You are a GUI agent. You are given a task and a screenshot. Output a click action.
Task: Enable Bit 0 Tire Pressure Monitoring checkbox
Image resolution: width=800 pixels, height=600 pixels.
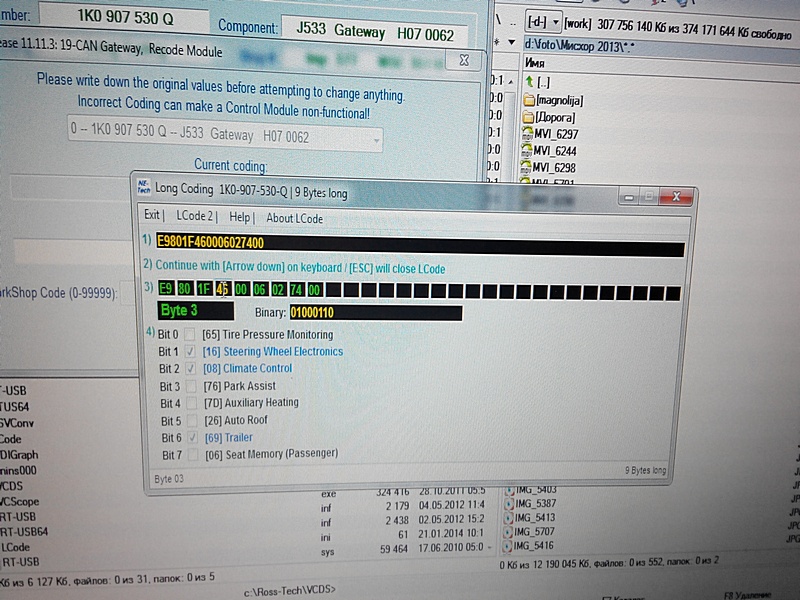189,335
